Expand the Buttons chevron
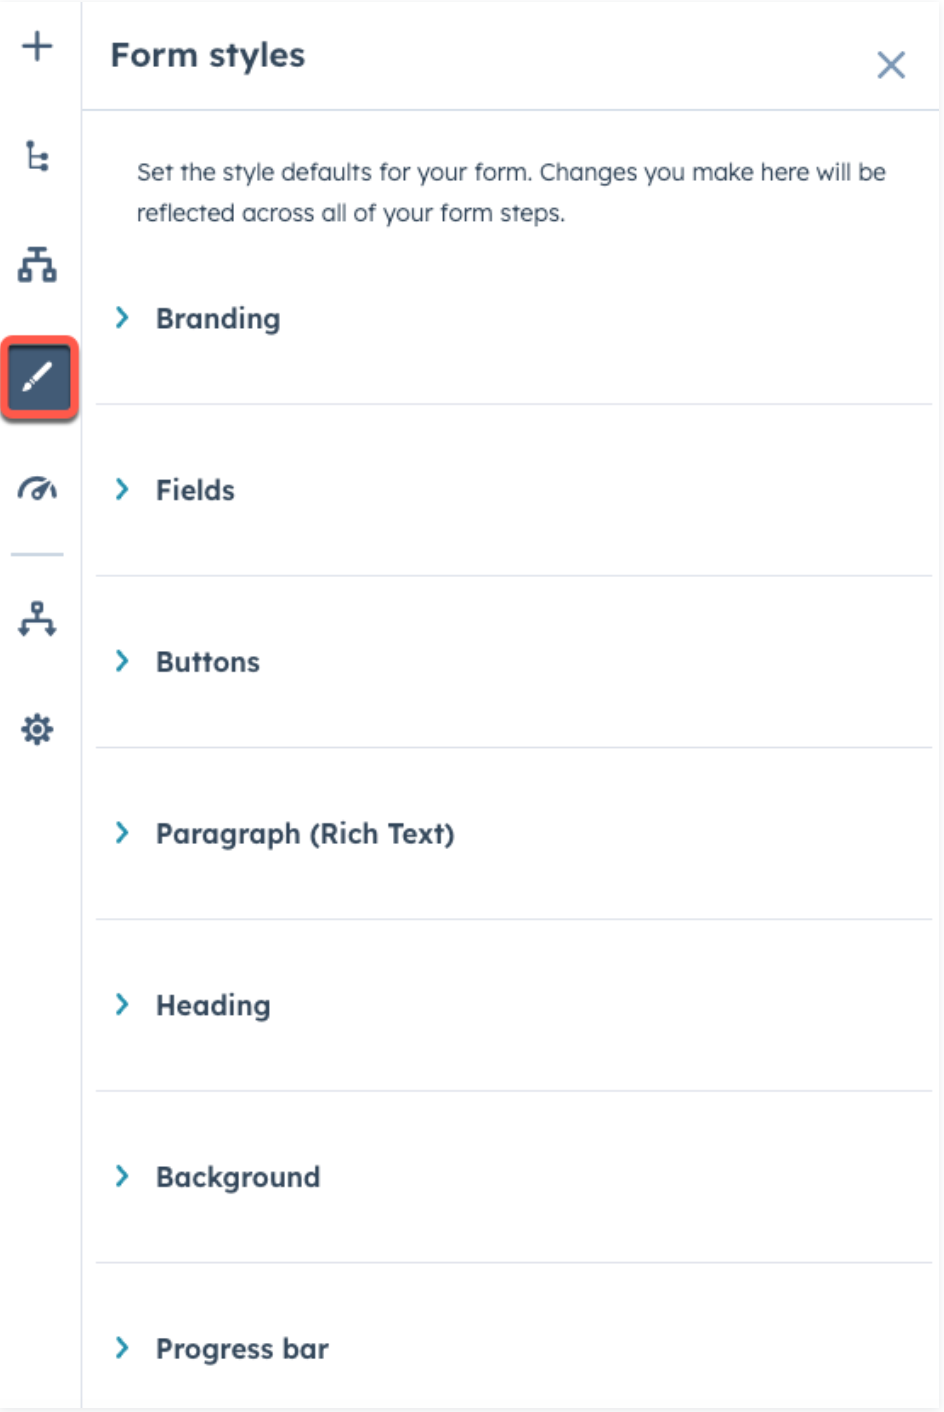The width and height of the screenshot is (944, 1412). pyautogui.click(x=122, y=661)
